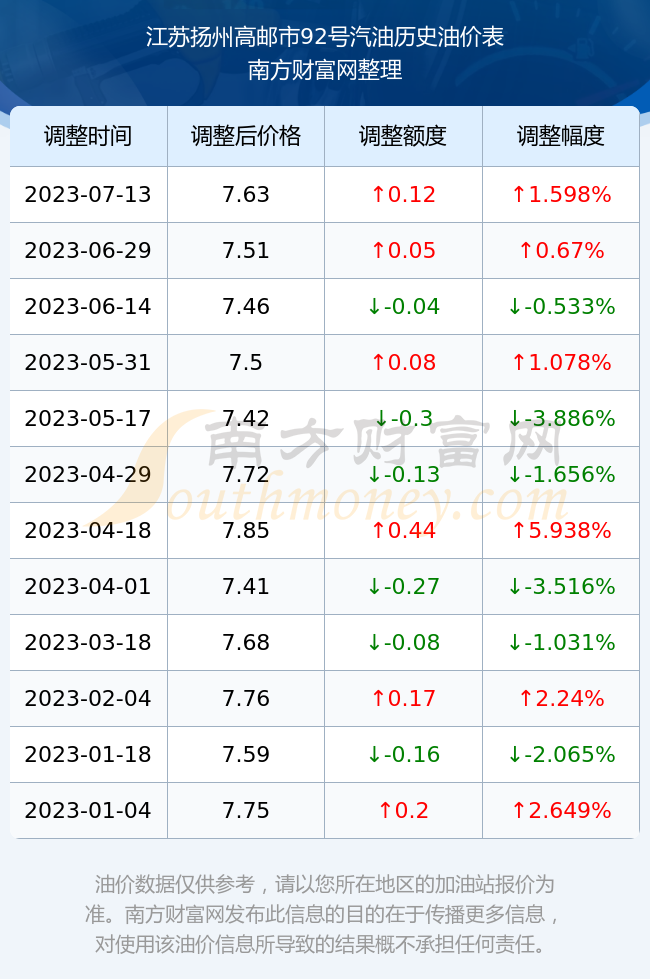Click the disclaimer text about 油价数据仅供参考
Image resolution: width=650 pixels, height=980 pixels.
coord(324,914)
